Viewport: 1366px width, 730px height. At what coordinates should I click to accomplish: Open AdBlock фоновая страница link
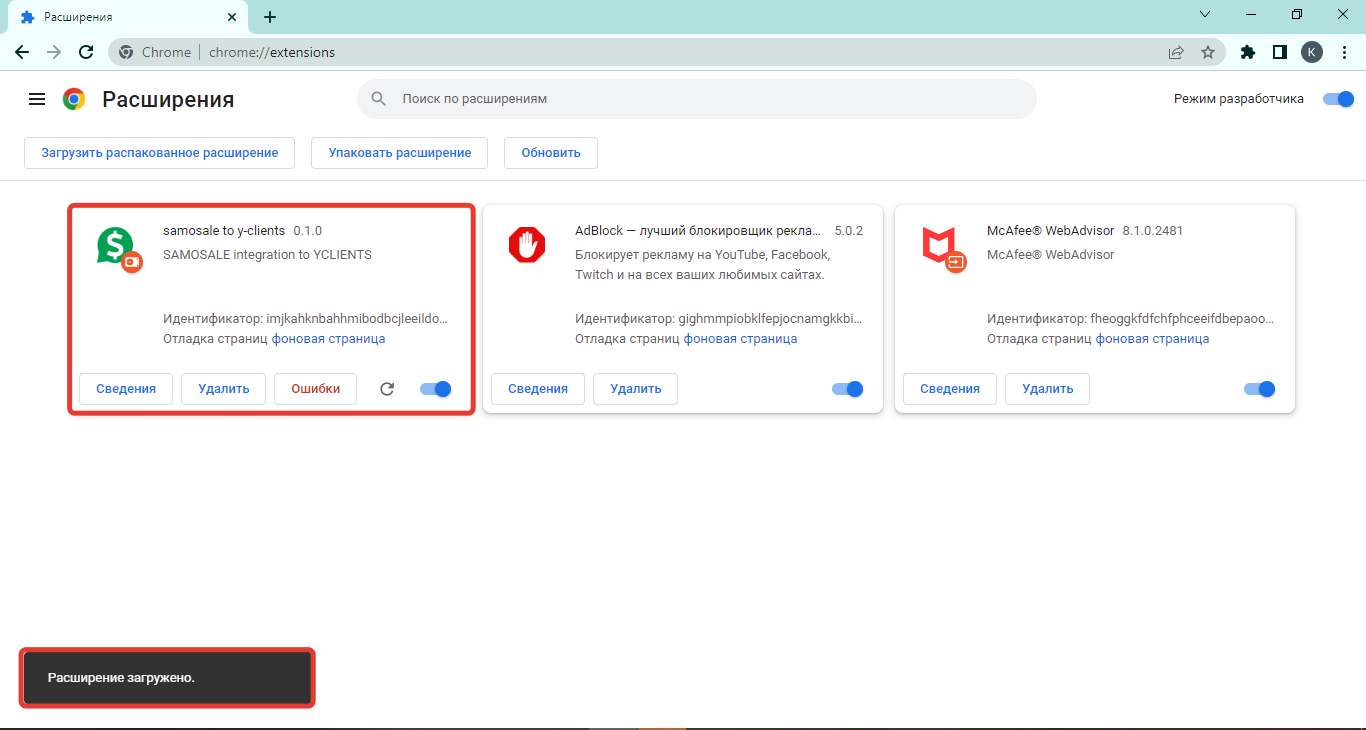click(740, 339)
